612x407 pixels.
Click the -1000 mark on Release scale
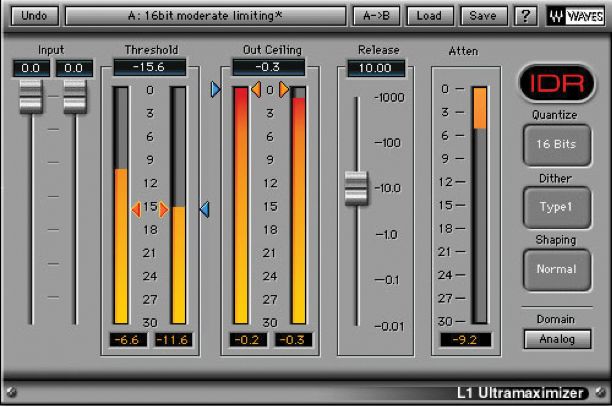[x=389, y=97]
